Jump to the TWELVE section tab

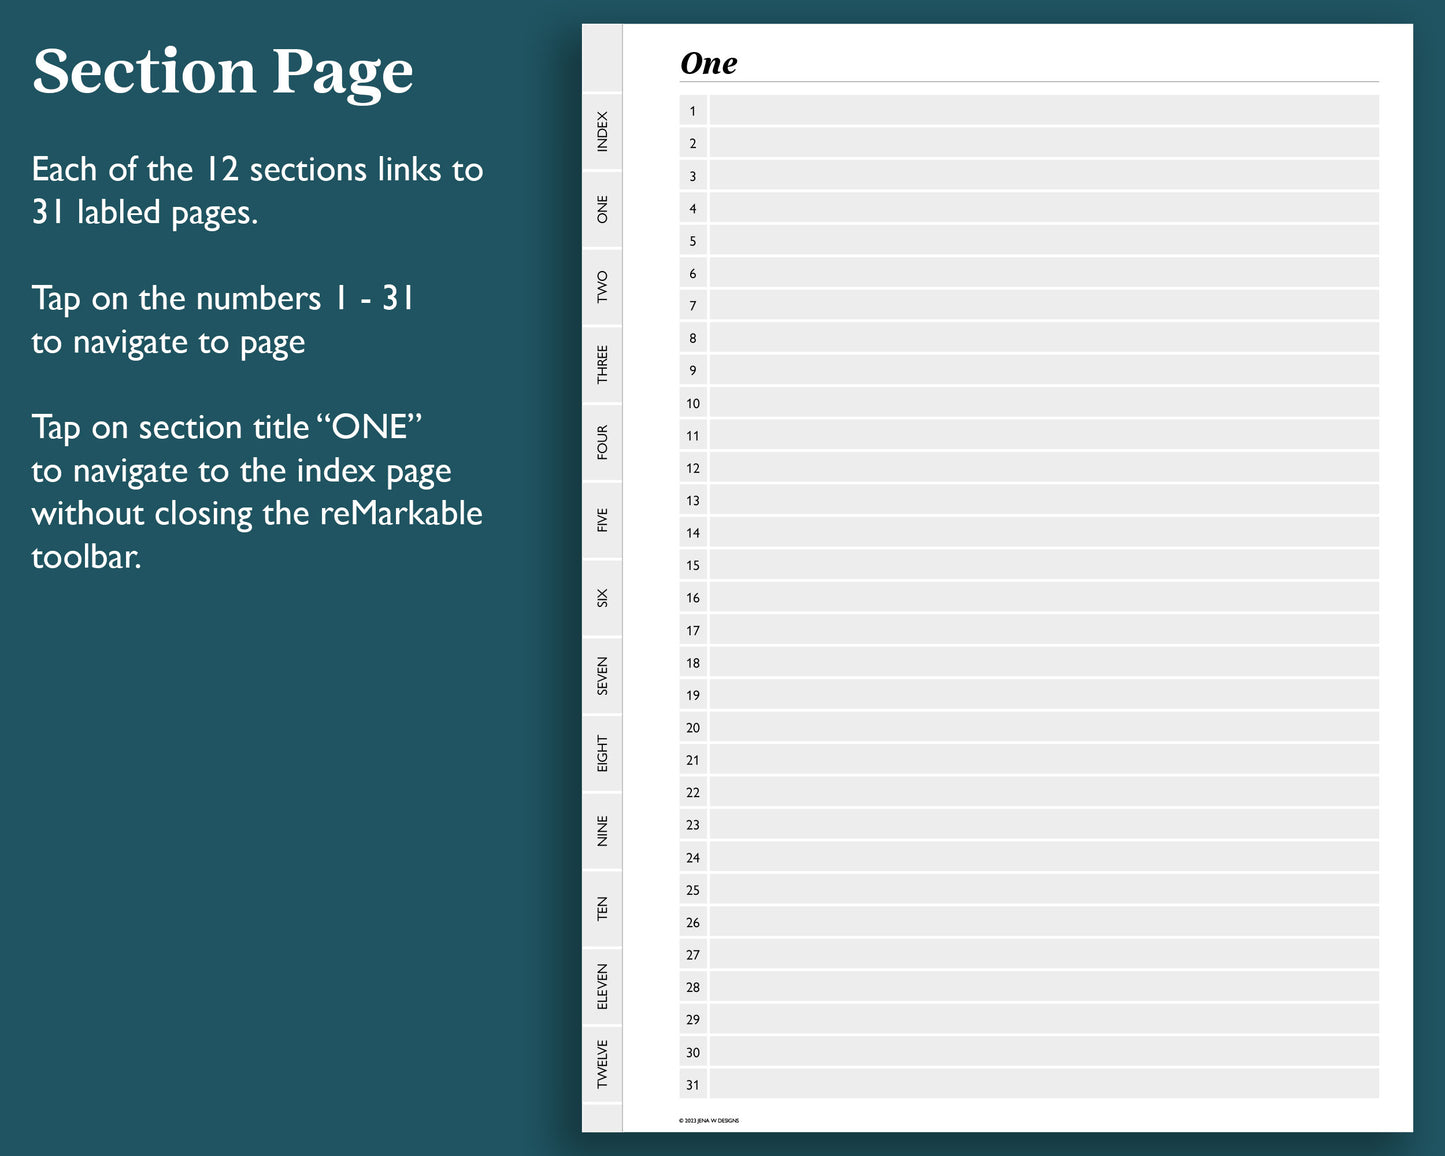tap(602, 1065)
